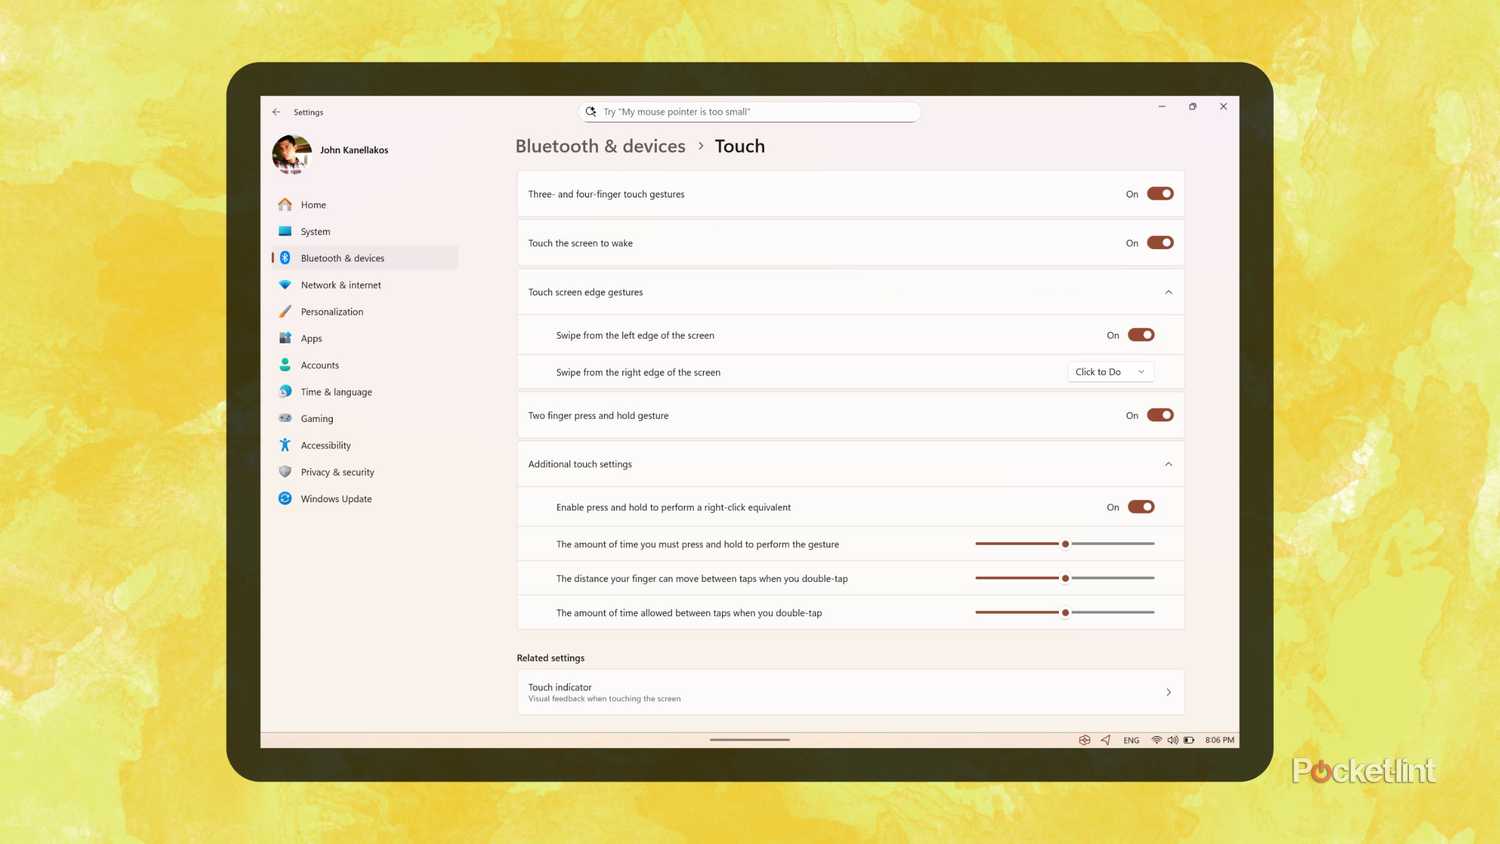Disable Touch the screen to wake

(x=1160, y=242)
